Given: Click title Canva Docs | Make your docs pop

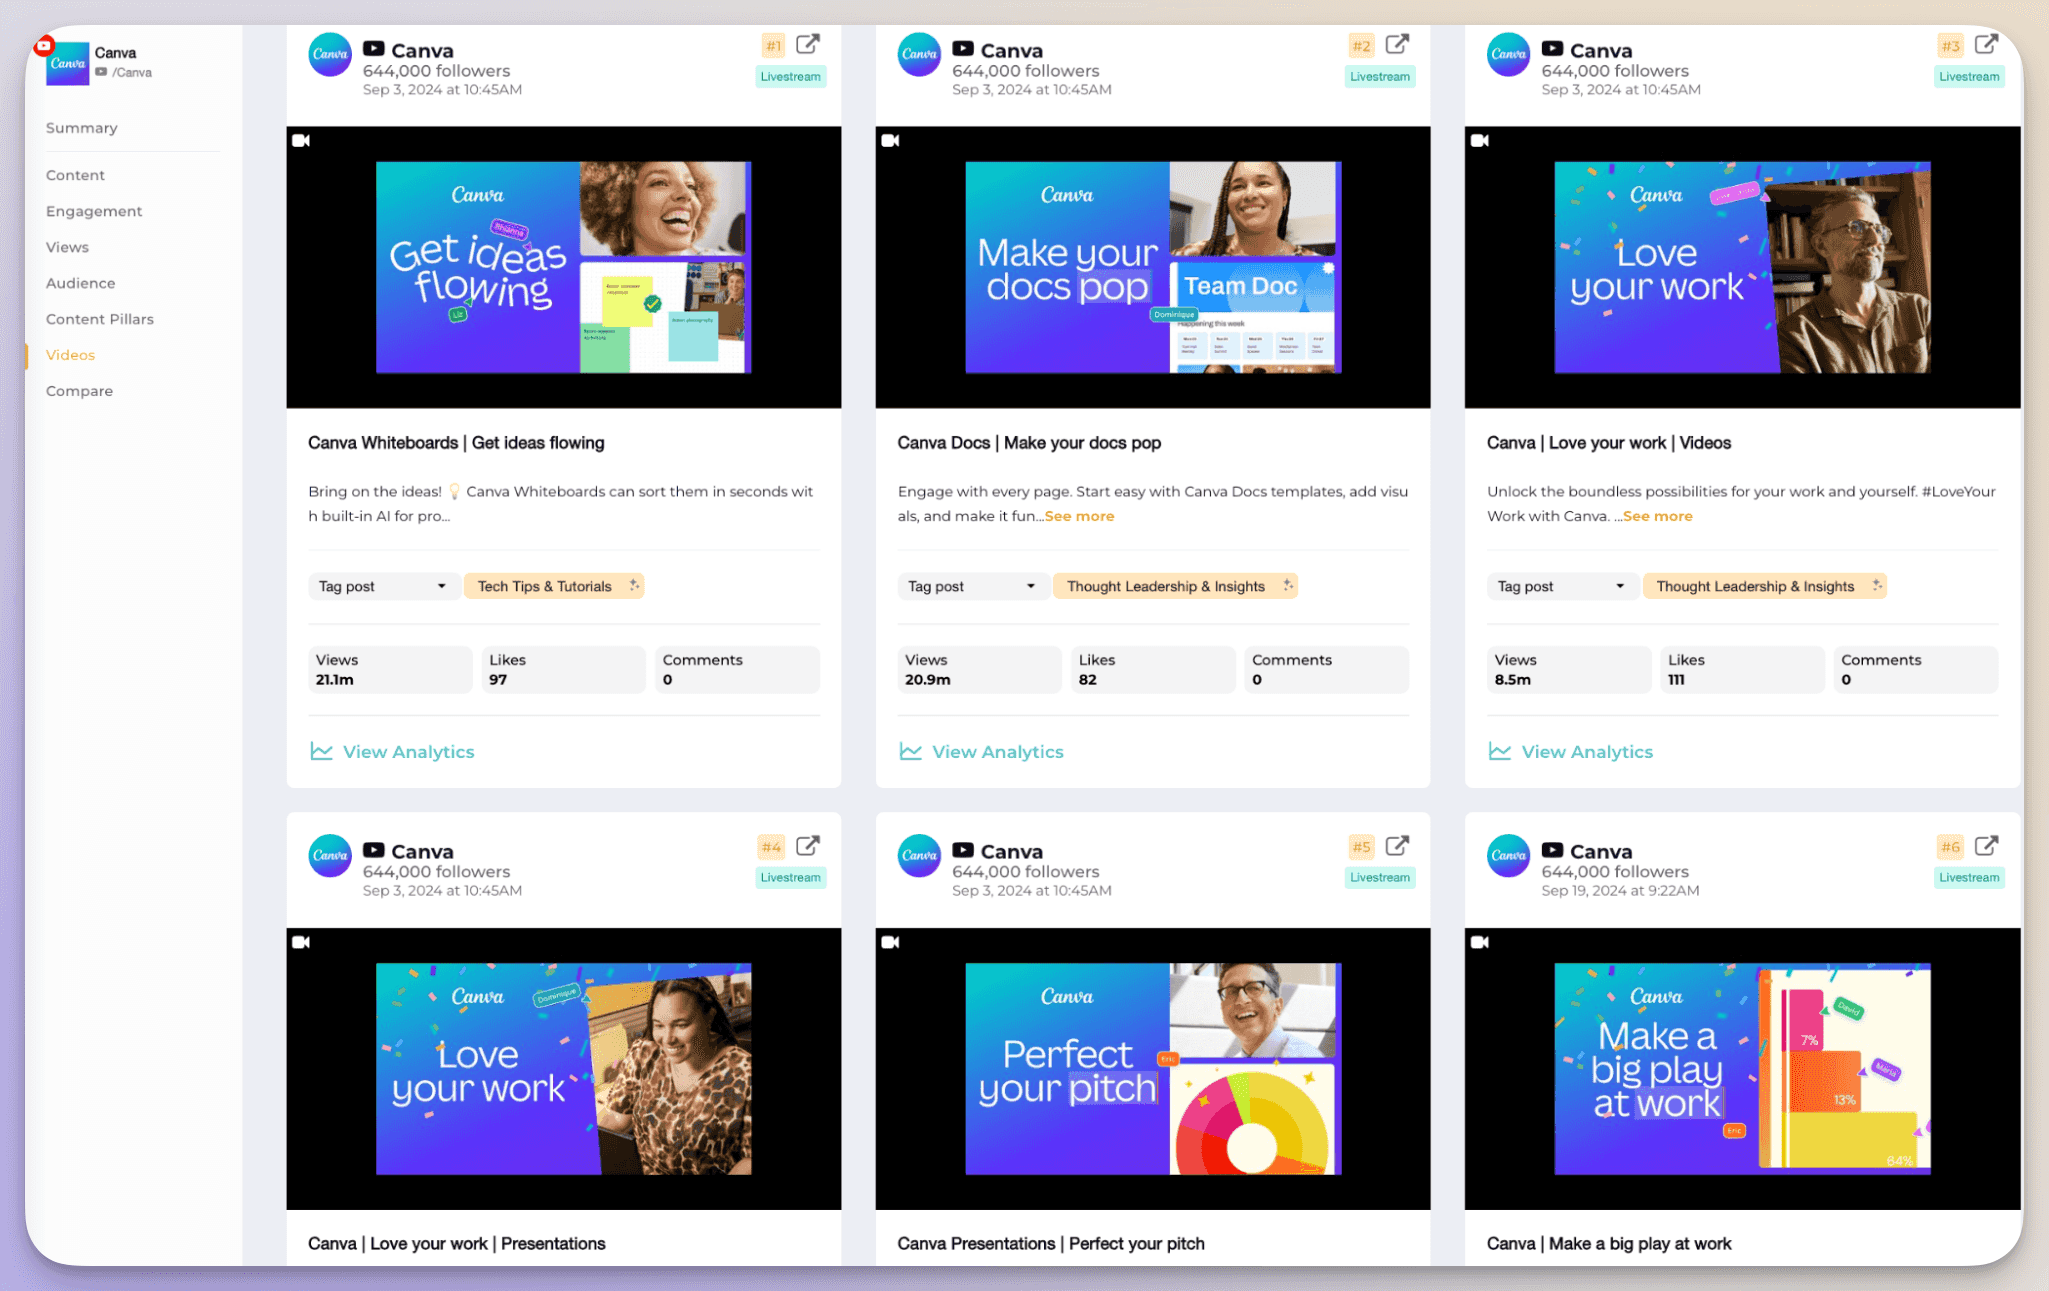Looking at the screenshot, I should pos(1029,443).
